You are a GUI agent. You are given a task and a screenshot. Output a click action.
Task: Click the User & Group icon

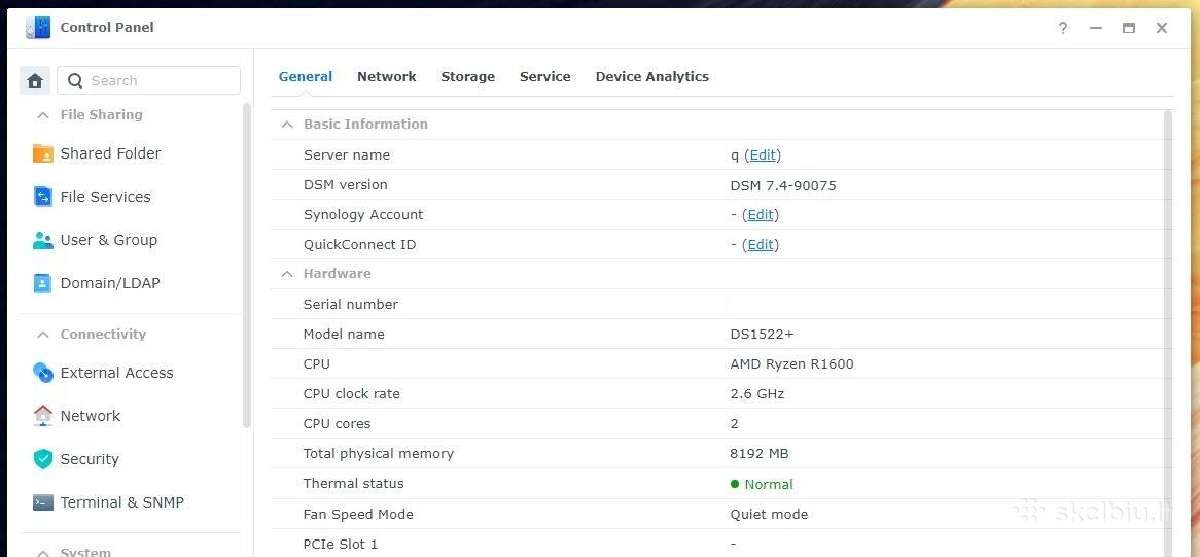(43, 240)
